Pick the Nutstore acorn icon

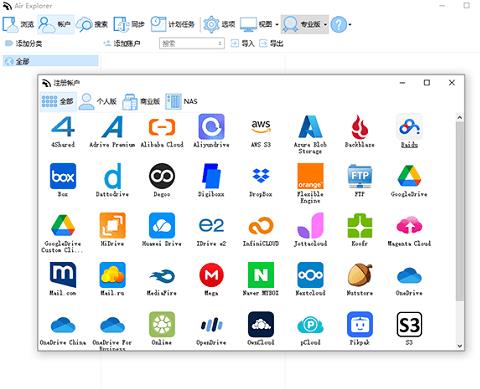pos(359,279)
